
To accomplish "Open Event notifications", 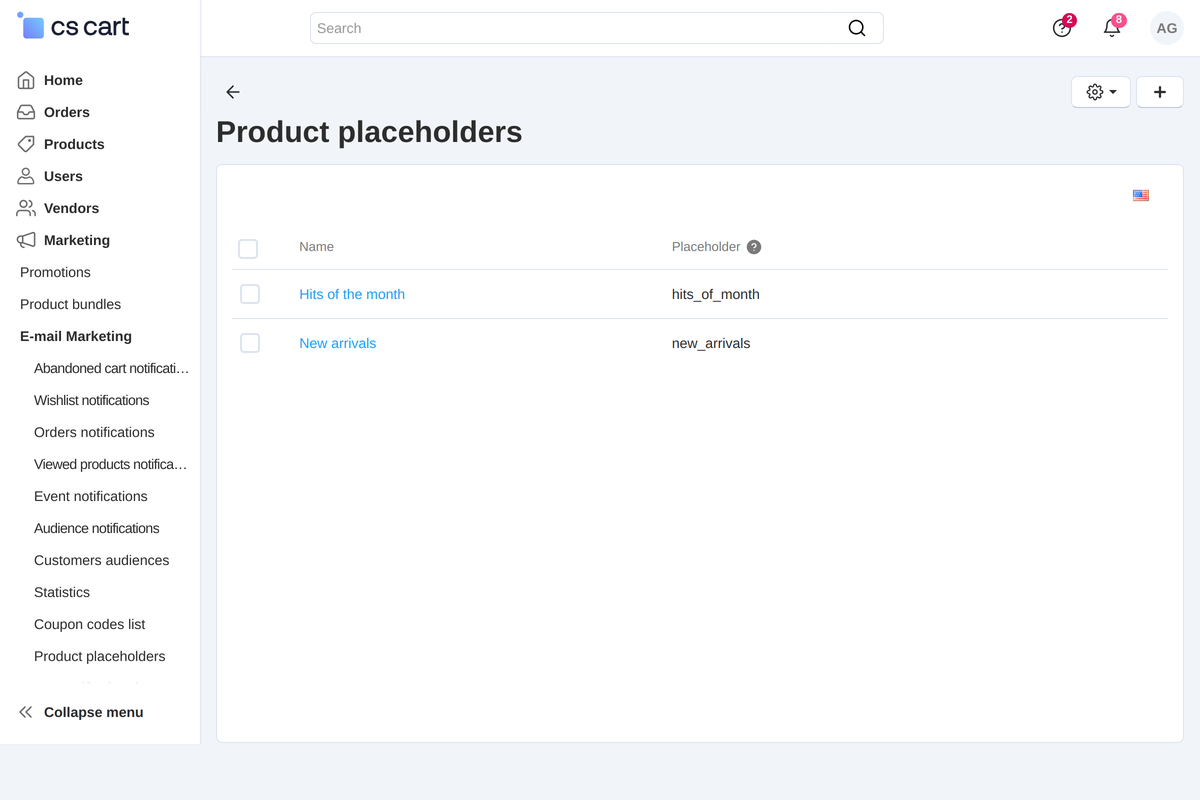I will 90,496.
